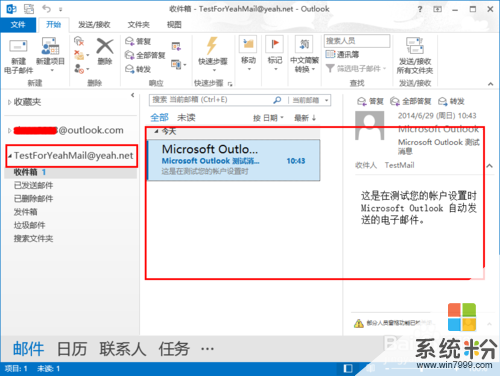The height and width of the screenshot is (376, 500).
Task: Reply to message from ribbon
Action: pyautogui.click(x=138, y=41)
